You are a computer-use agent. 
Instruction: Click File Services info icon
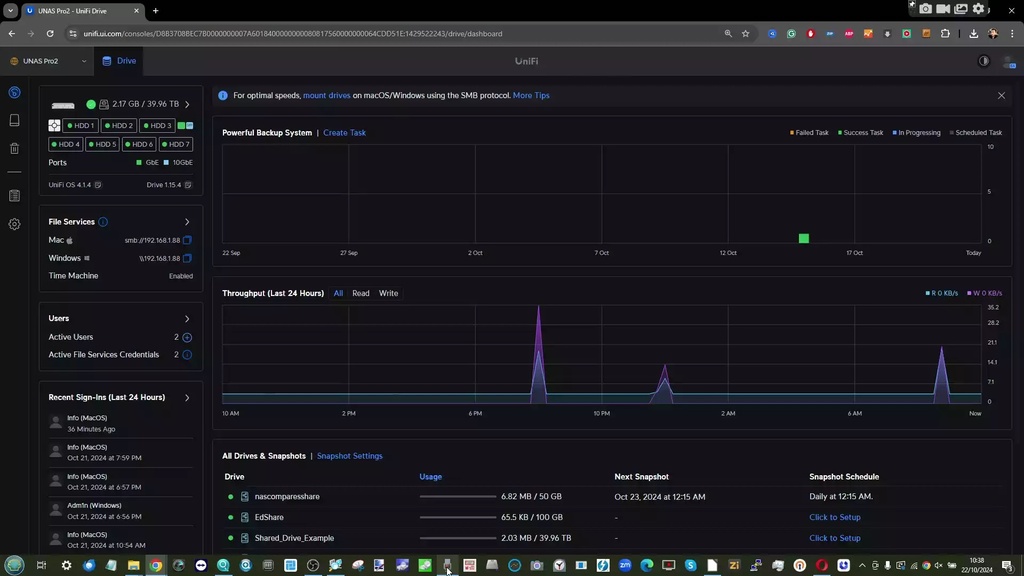(103, 222)
